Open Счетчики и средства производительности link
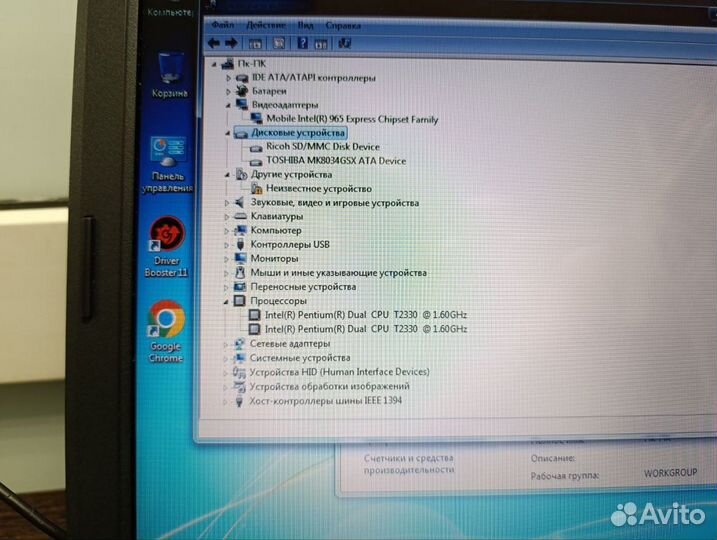This screenshot has width=717, height=540. (409, 464)
